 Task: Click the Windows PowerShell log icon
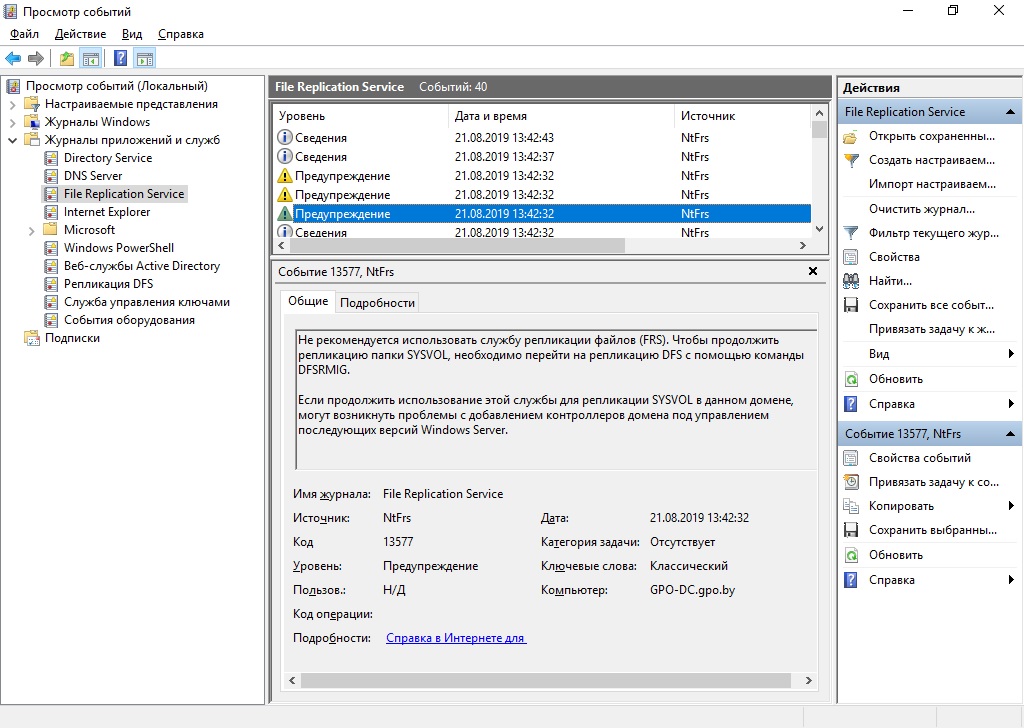pyautogui.click(x=51, y=247)
